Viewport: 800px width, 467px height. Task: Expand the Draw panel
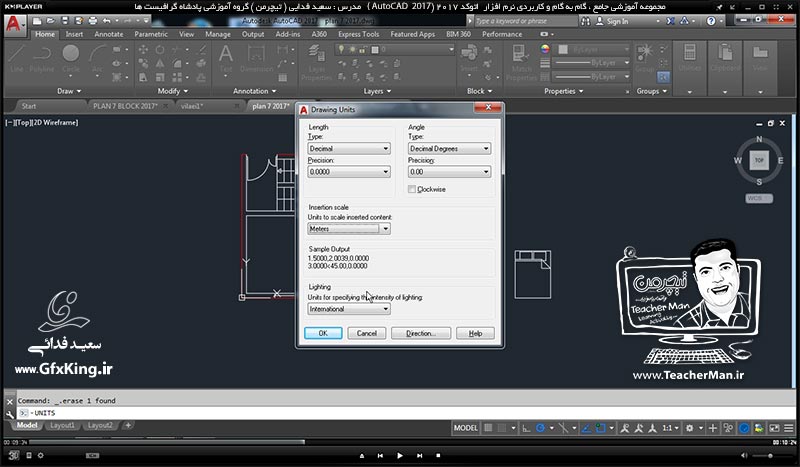[x=69, y=91]
